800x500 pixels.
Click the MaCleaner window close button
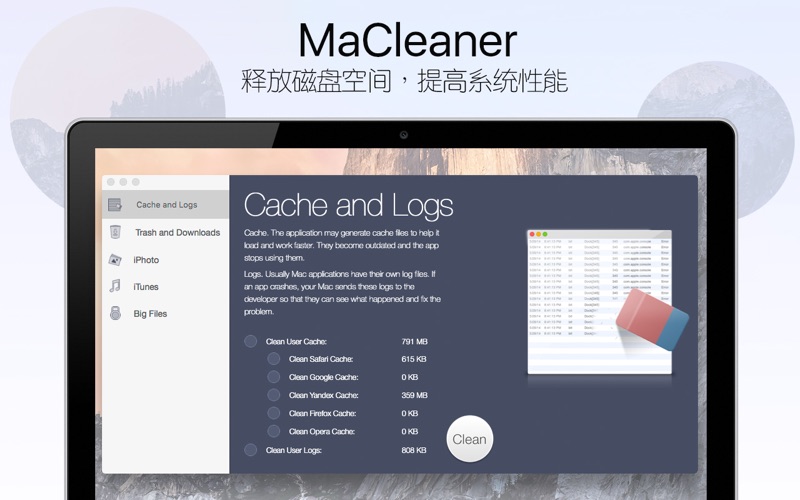click(111, 182)
